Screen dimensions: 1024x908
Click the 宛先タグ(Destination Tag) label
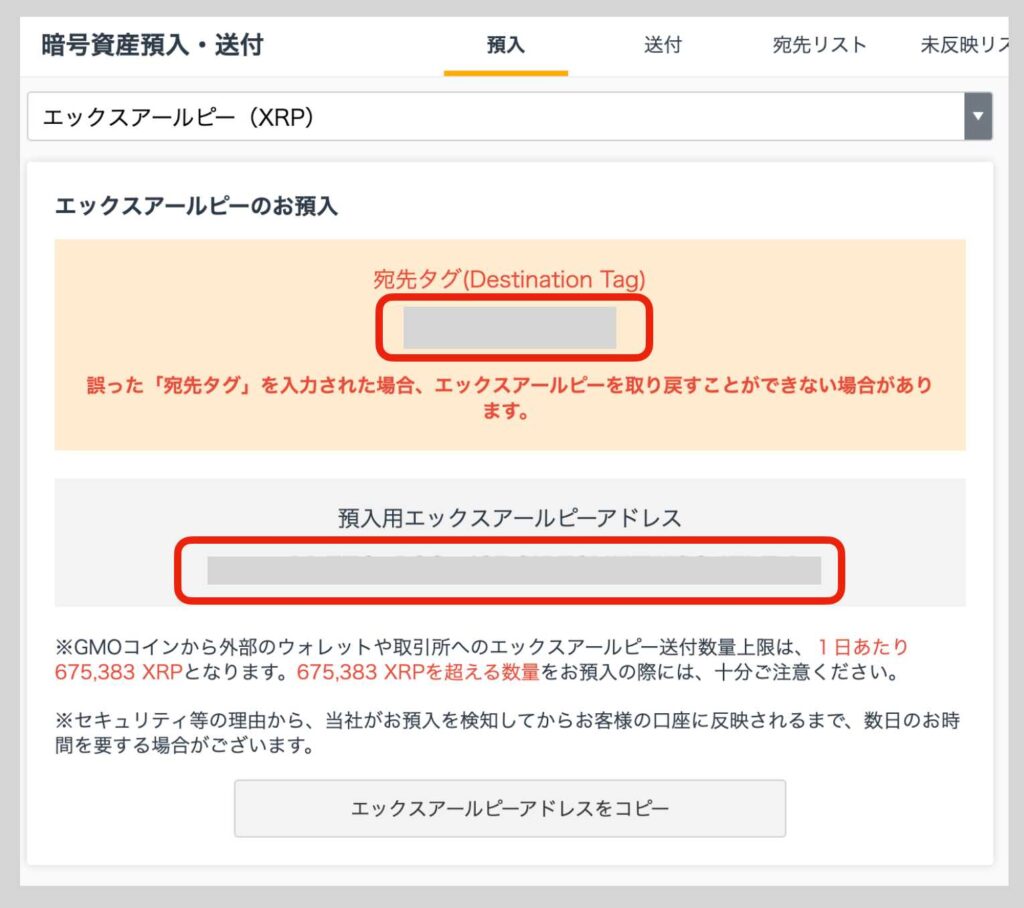click(x=509, y=279)
